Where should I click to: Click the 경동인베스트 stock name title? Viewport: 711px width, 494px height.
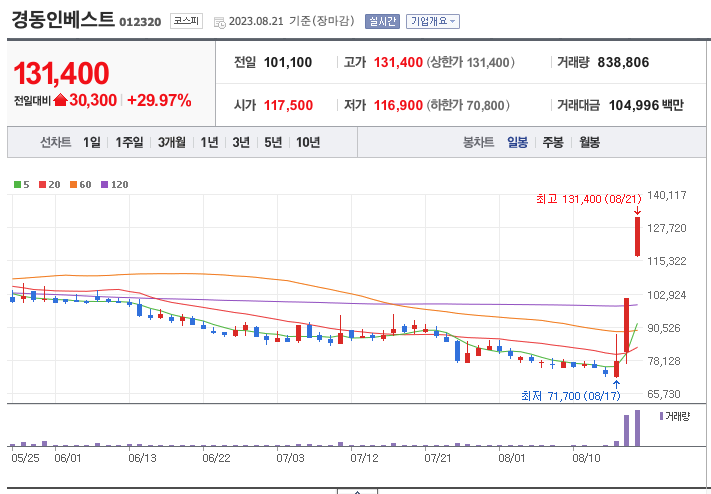63,20
